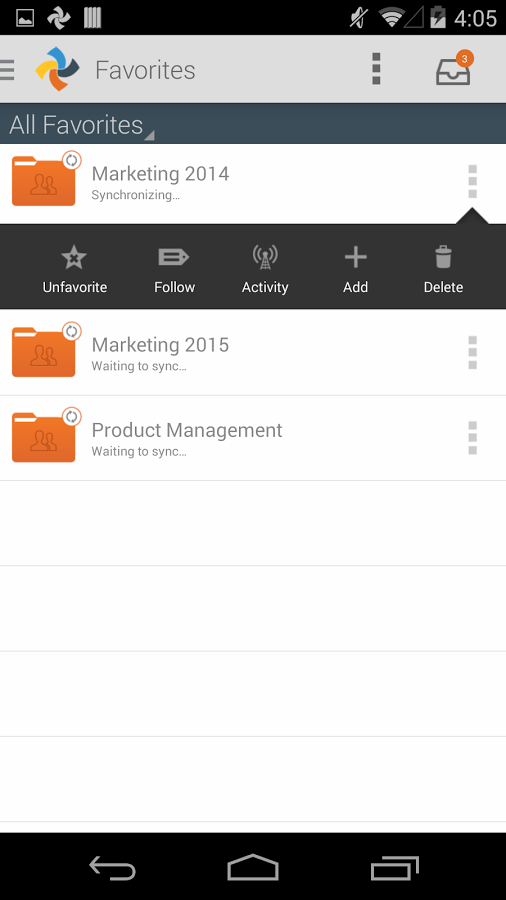Expand Product Management options menu
This screenshot has width=506, height=900.
(473, 438)
